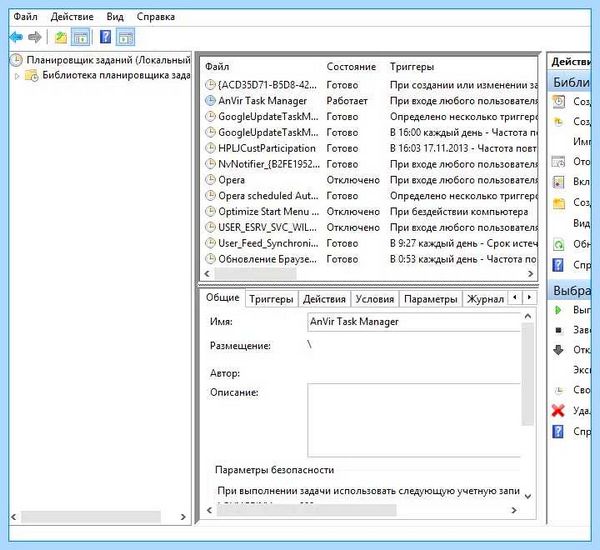Viewport: 600px width, 550px height.
Task: Click details pane vertical scrollbar up arrow
Action: [x=528, y=316]
